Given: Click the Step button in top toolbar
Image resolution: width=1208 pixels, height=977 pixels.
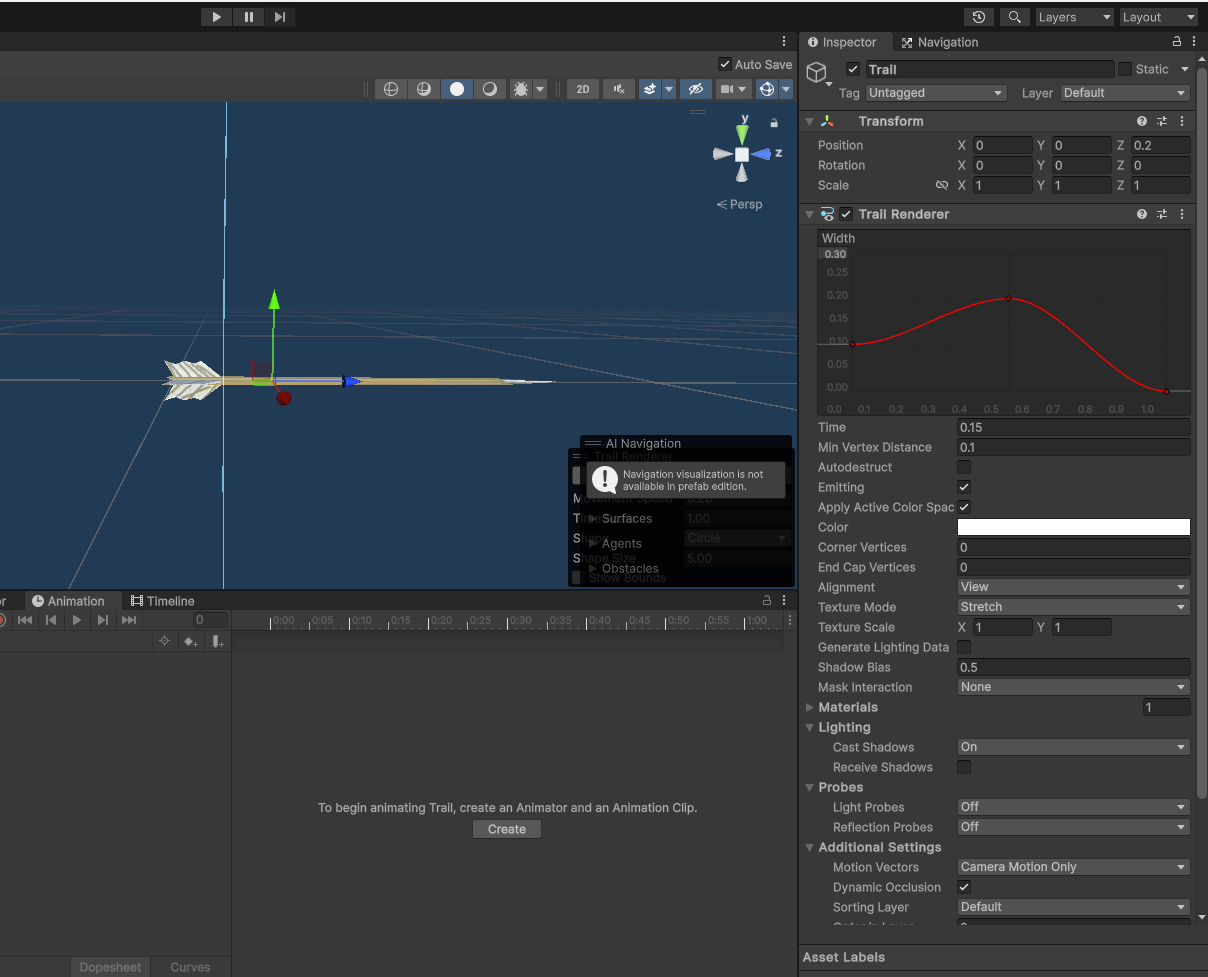Looking at the screenshot, I should [x=280, y=17].
